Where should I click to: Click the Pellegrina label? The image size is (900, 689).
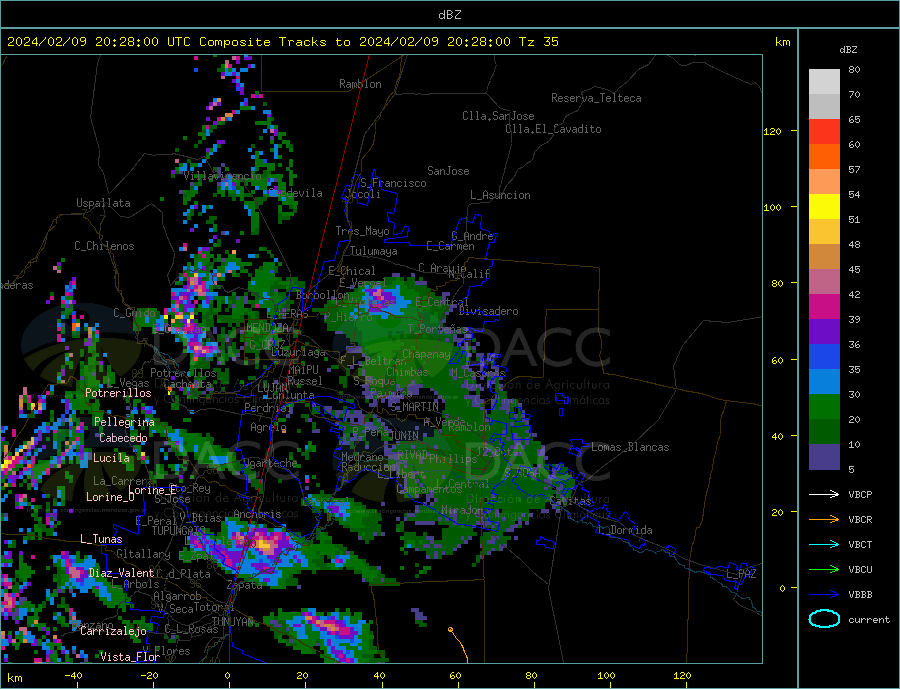click(125, 422)
